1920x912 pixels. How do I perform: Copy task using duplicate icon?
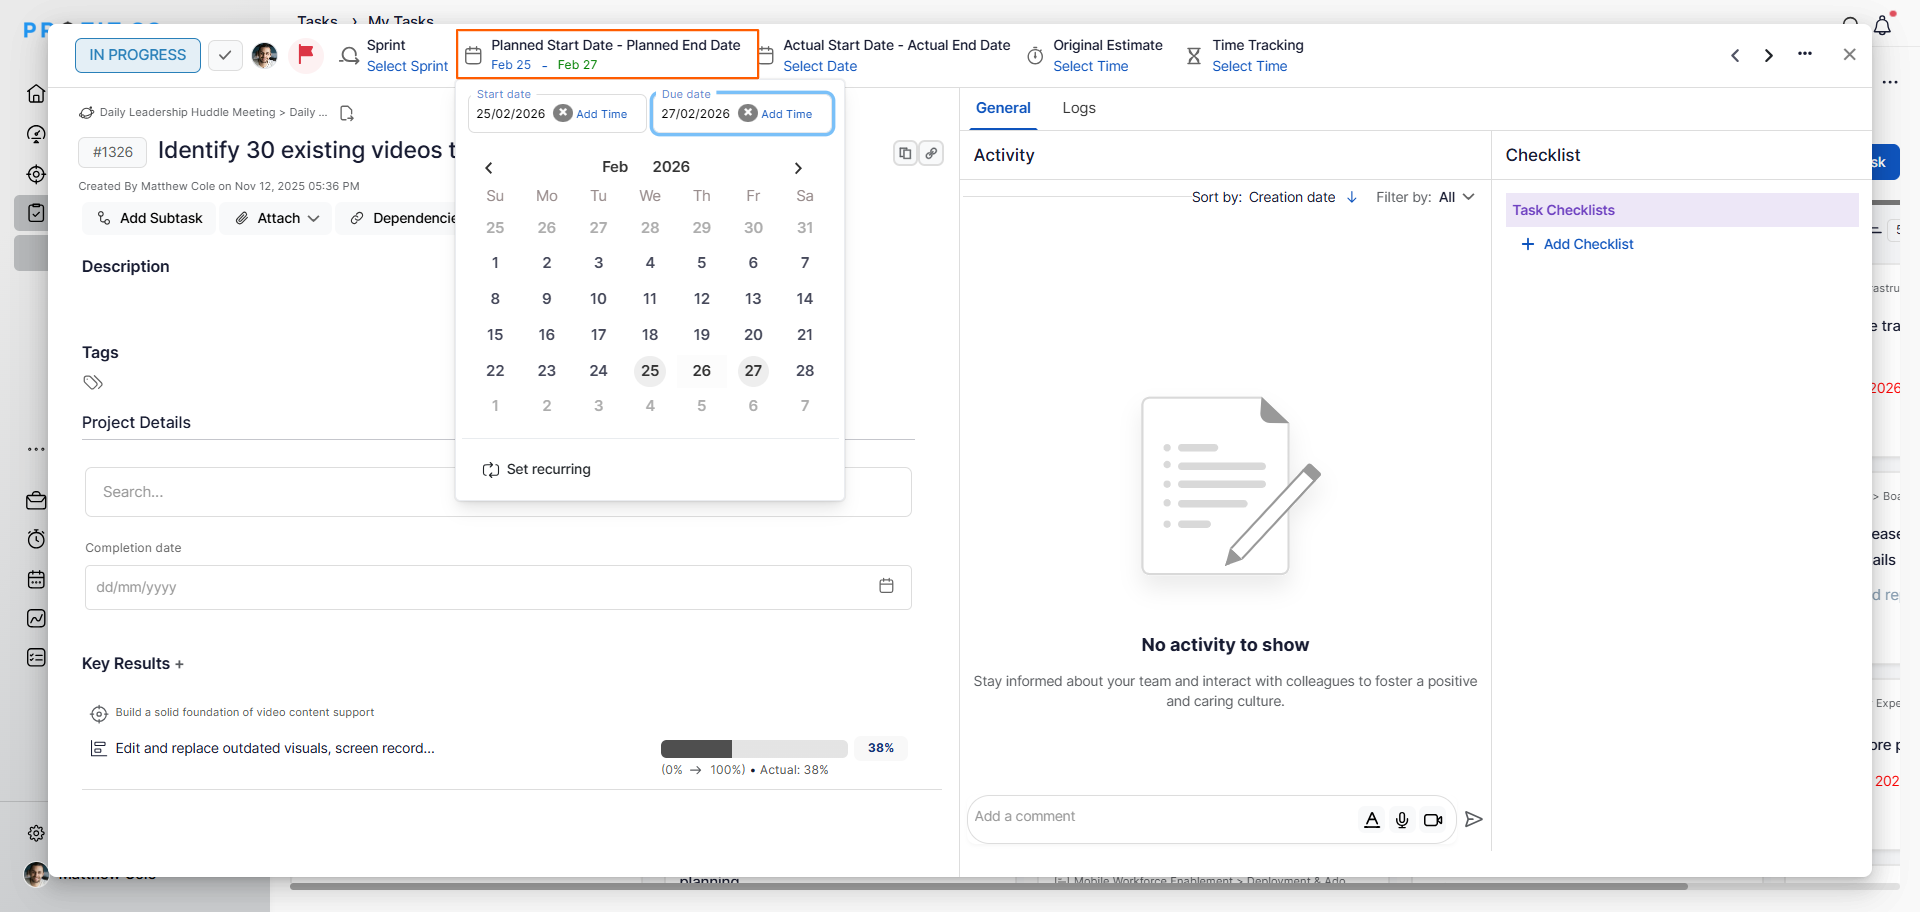[905, 153]
